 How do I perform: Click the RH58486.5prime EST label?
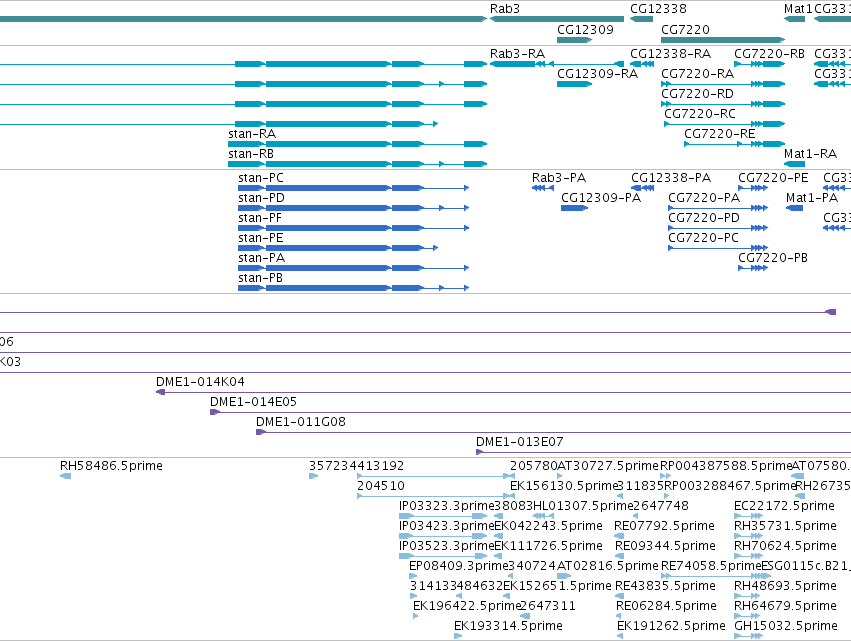111,466
